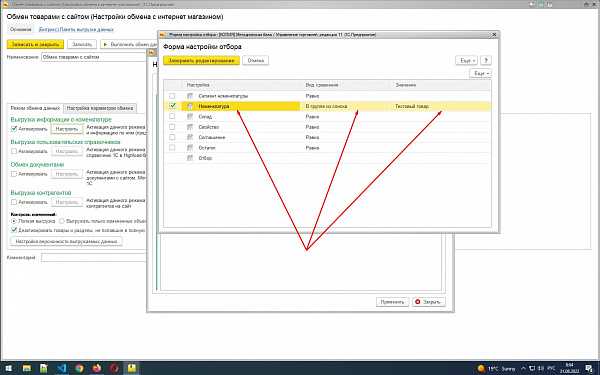Screen dimensions: 600x375
Task: Tick the Остатки filter checkbox
Action: click(x=172, y=147)
